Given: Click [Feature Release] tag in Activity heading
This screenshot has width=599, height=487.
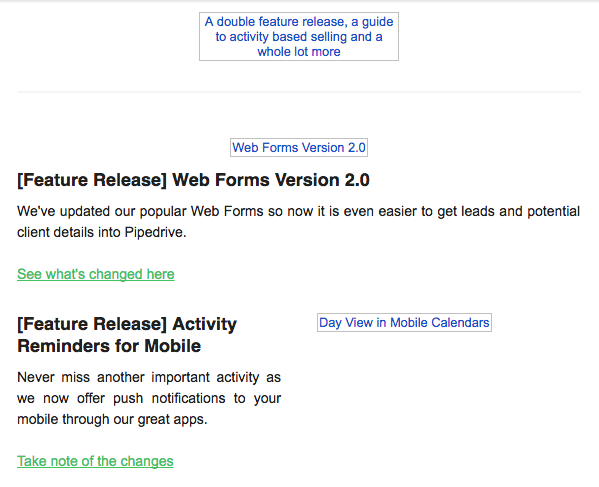Looking at the screenshot, I should (x=92, y=324).
